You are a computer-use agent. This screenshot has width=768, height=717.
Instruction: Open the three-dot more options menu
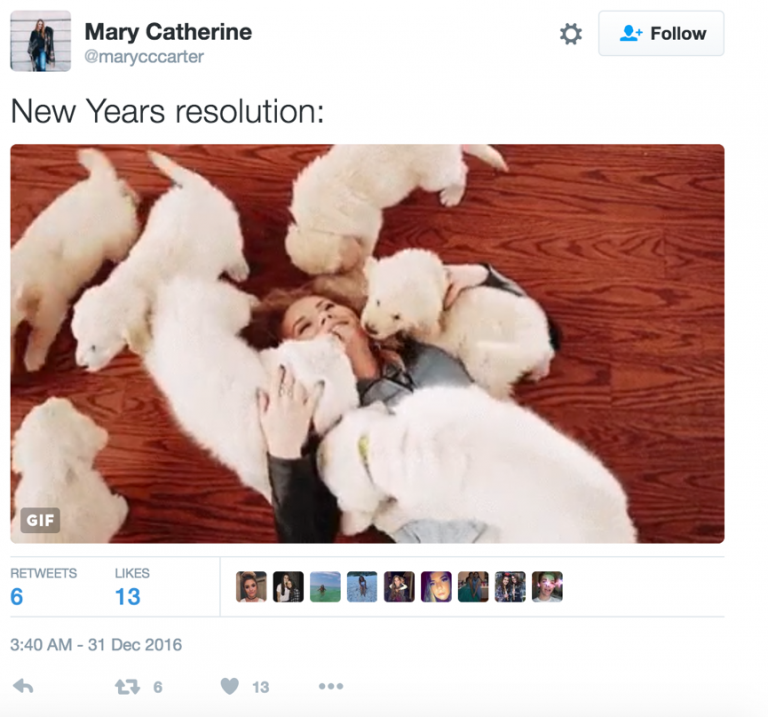click(x=330, y=686)
